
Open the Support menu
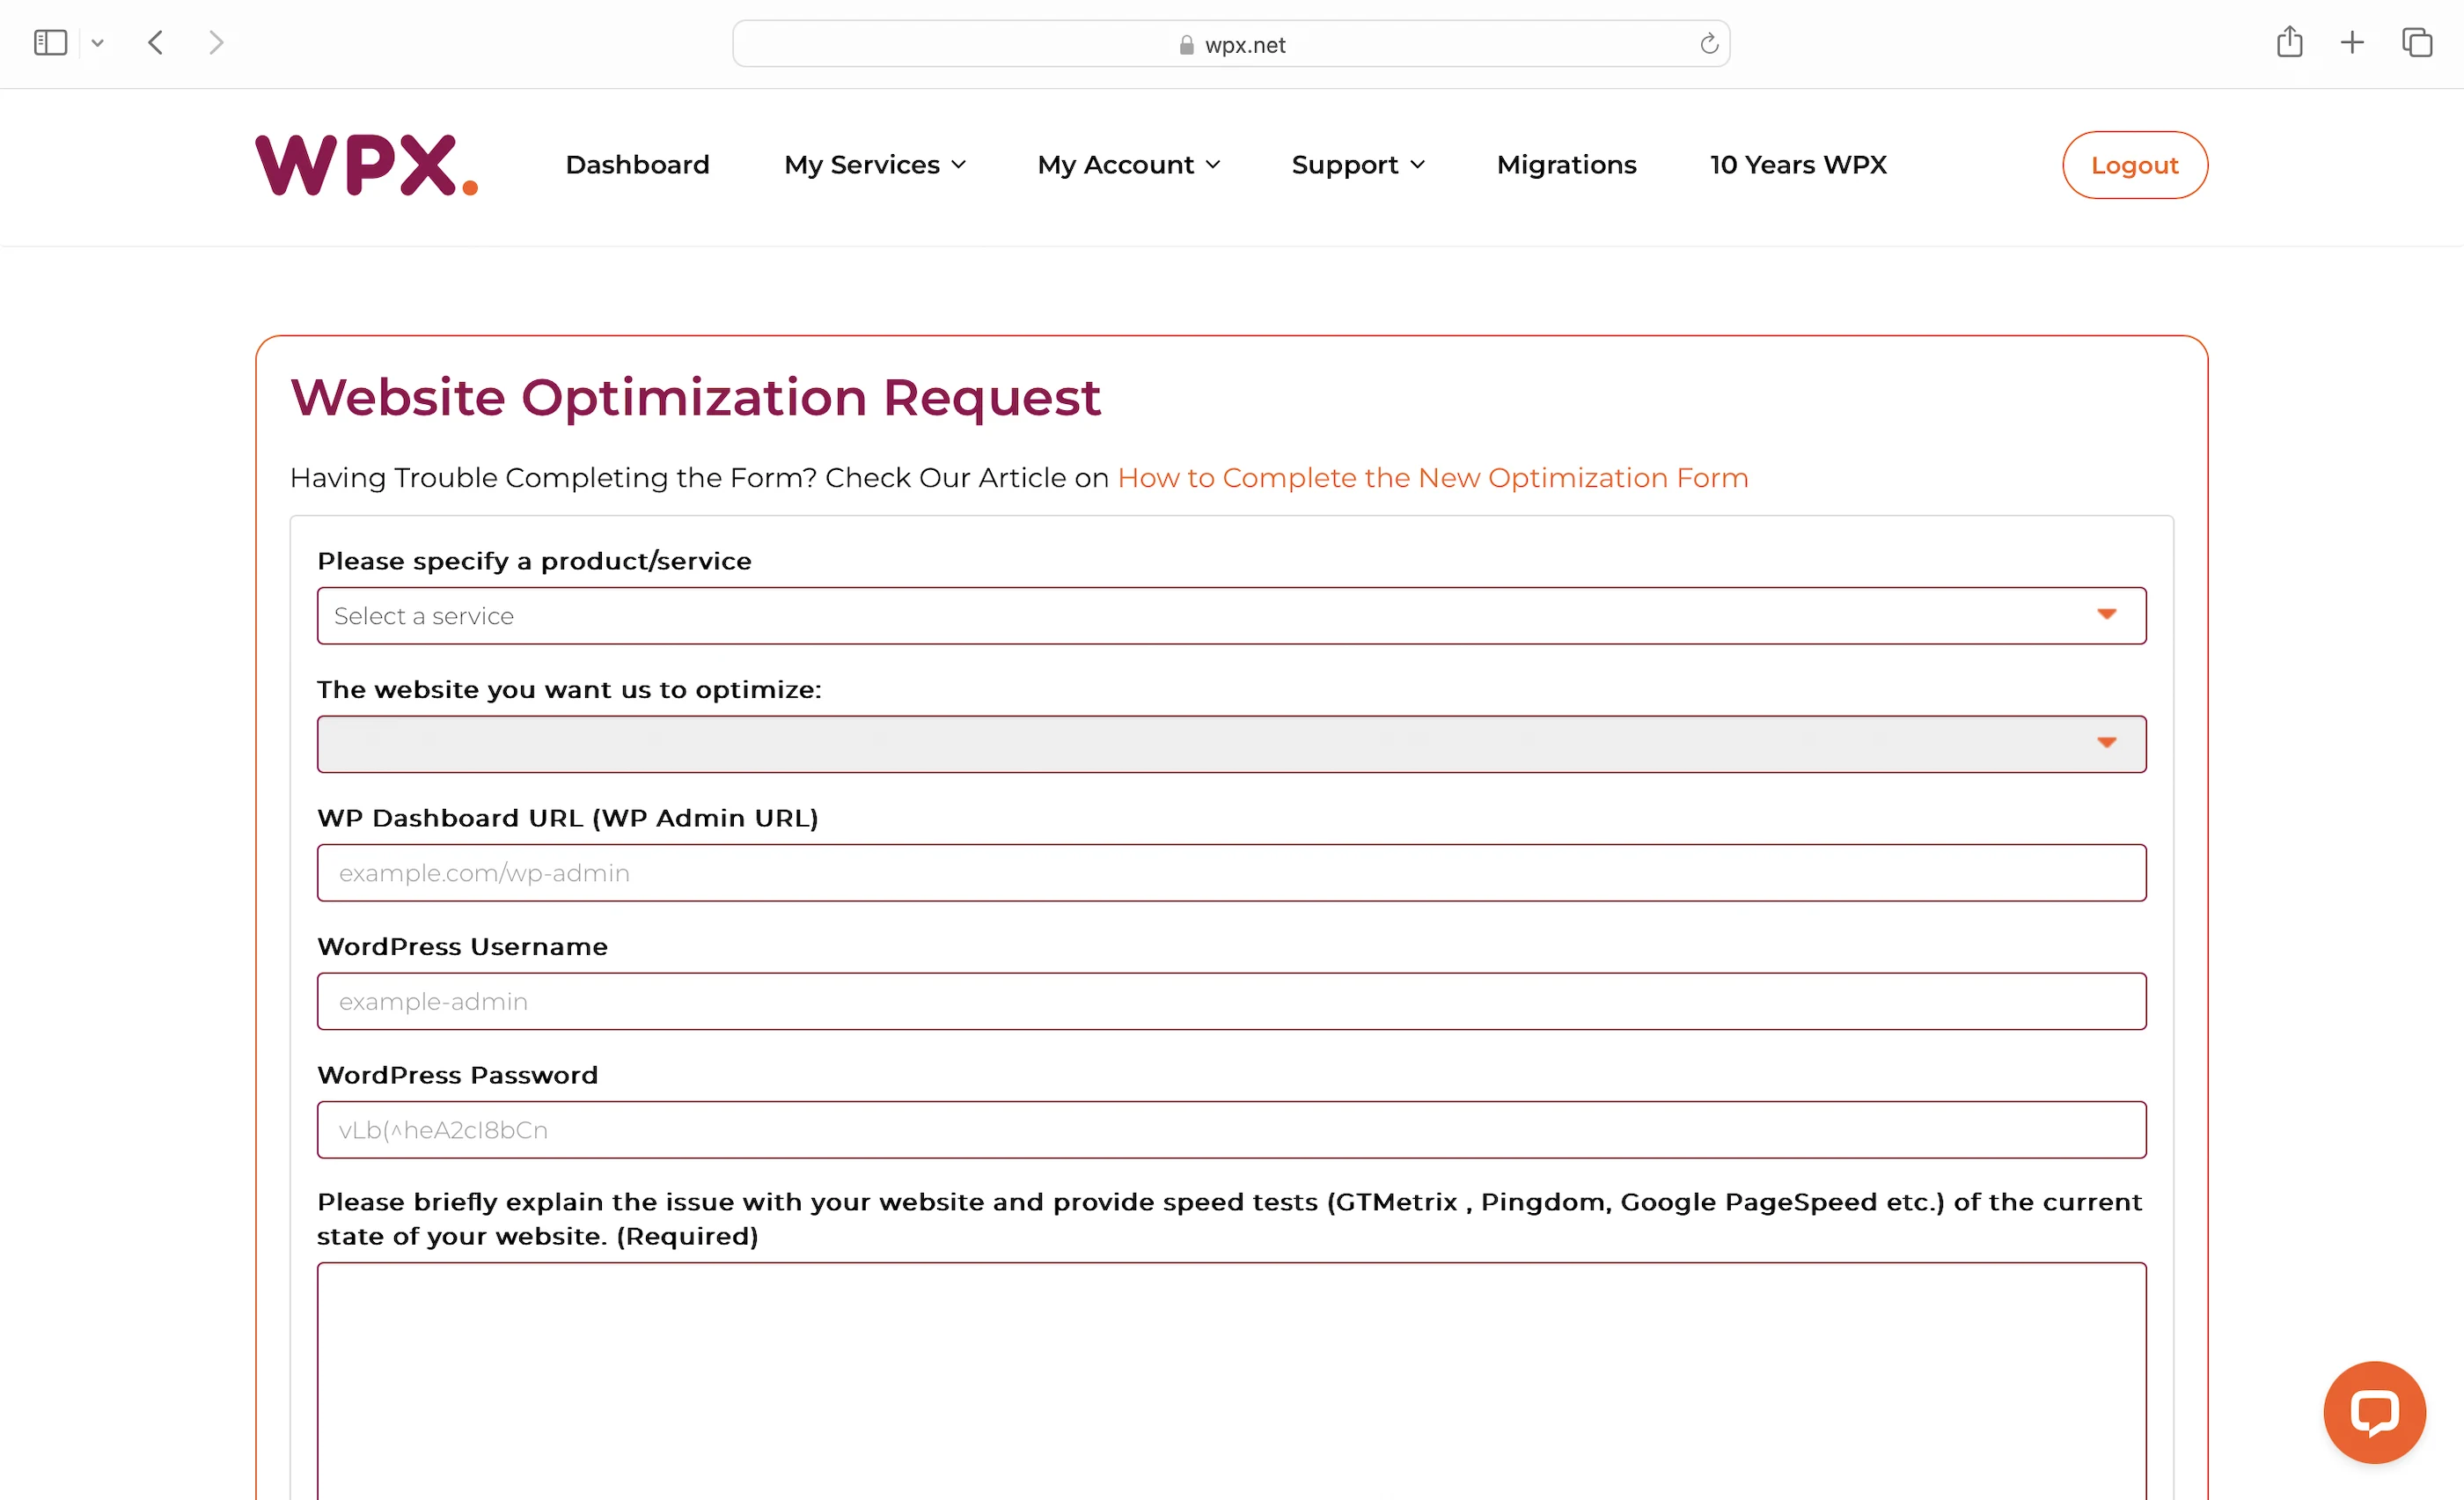[1357, 165]
